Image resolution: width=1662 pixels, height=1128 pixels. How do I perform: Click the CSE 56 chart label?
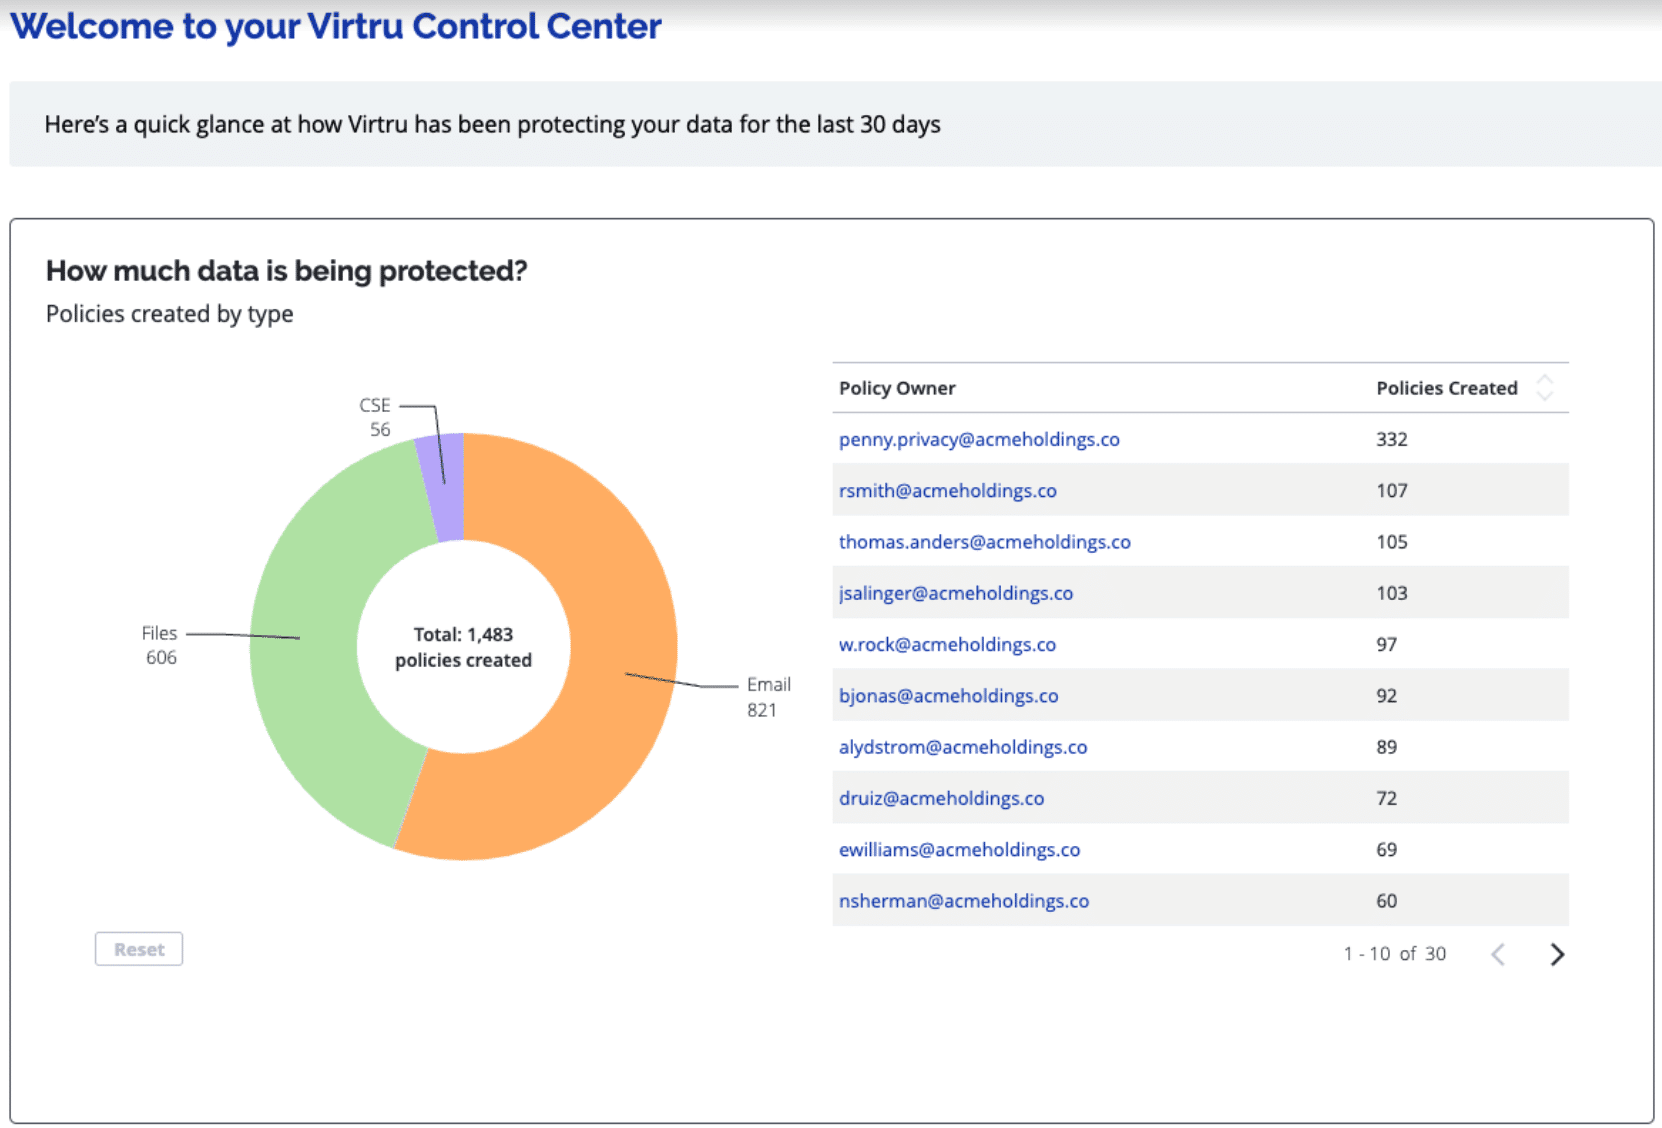click(x=376, y=417)
